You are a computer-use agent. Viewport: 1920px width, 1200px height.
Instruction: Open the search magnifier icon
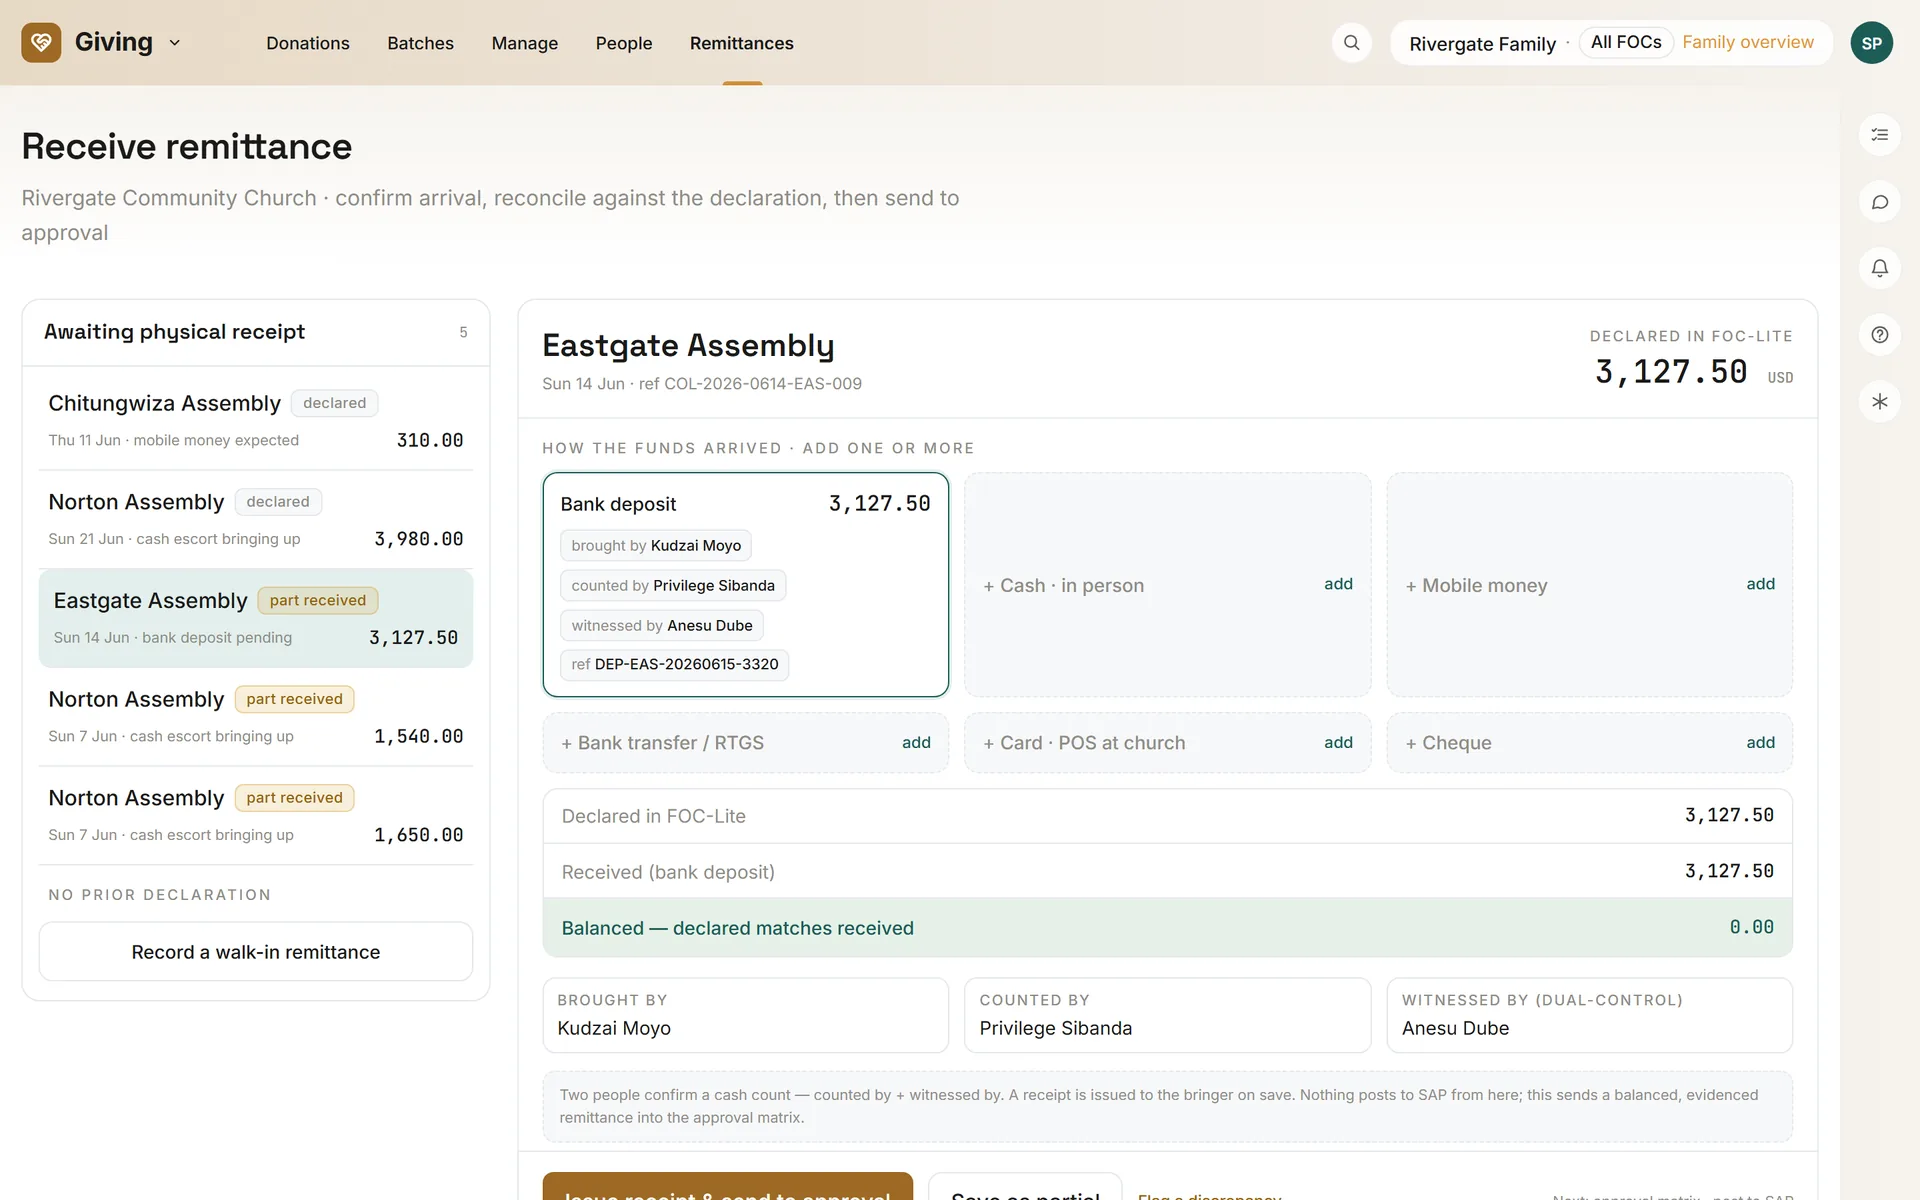click(x=1351, y=43)
